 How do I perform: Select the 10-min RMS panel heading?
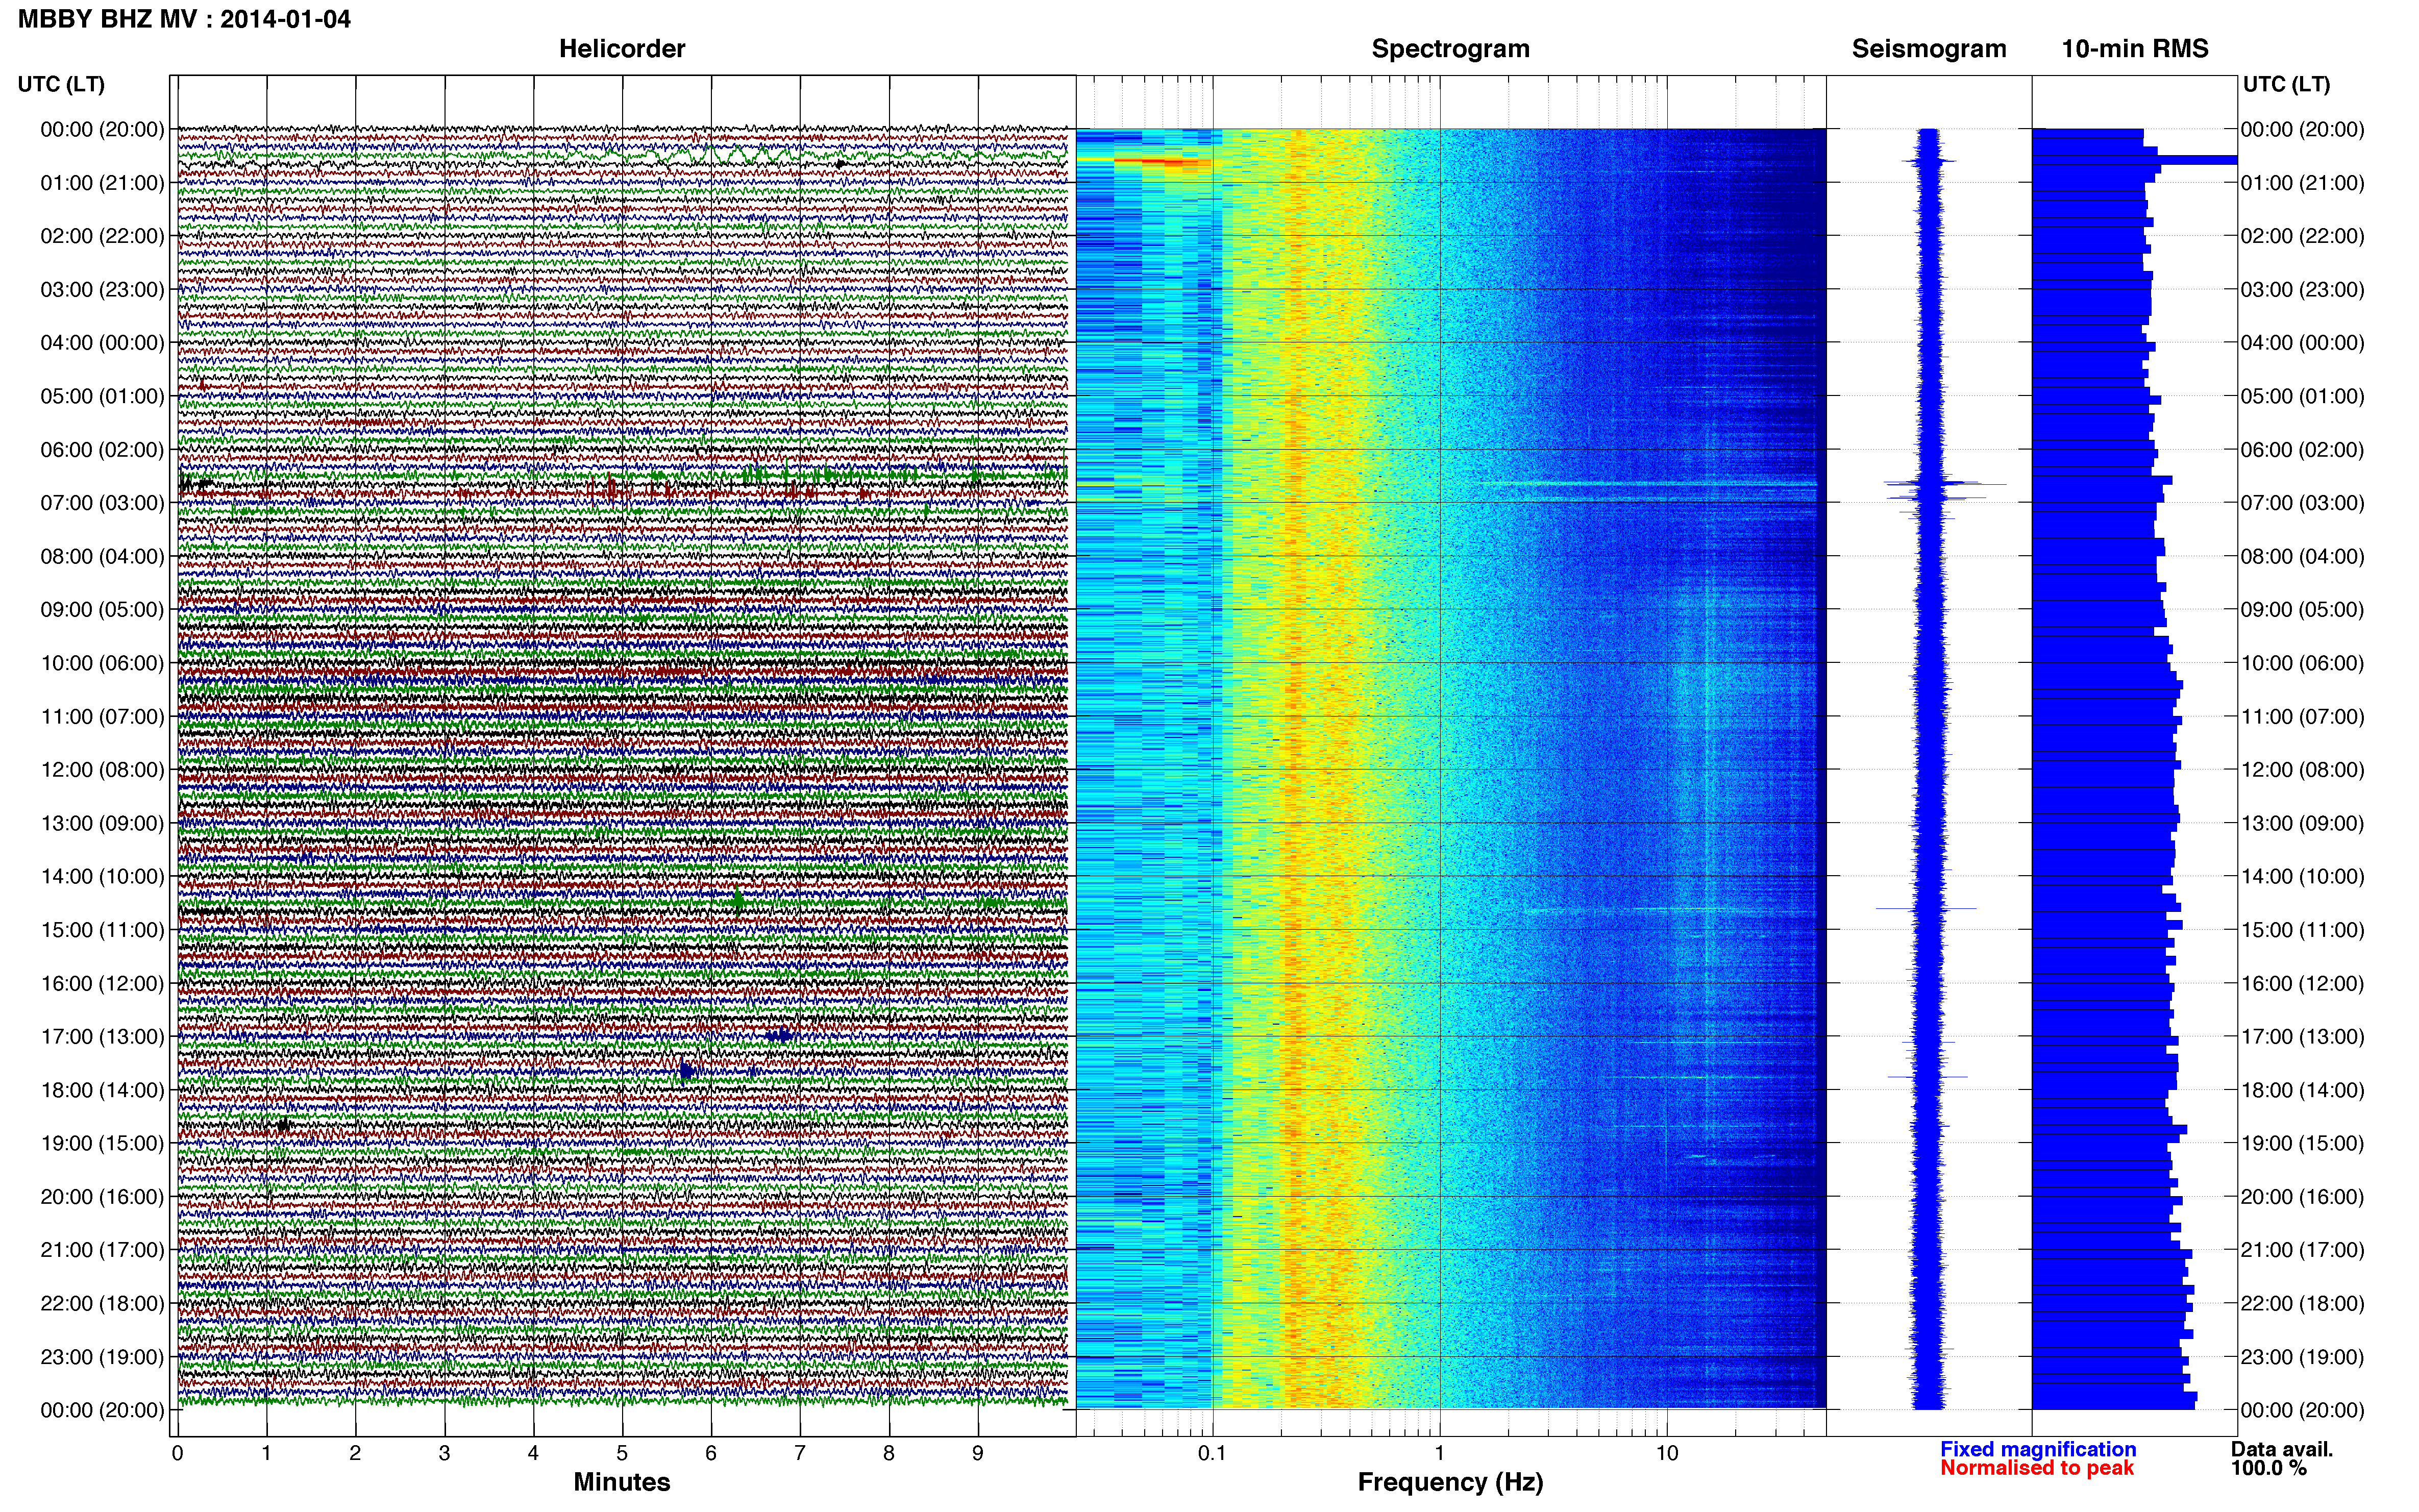(2134, 49)
